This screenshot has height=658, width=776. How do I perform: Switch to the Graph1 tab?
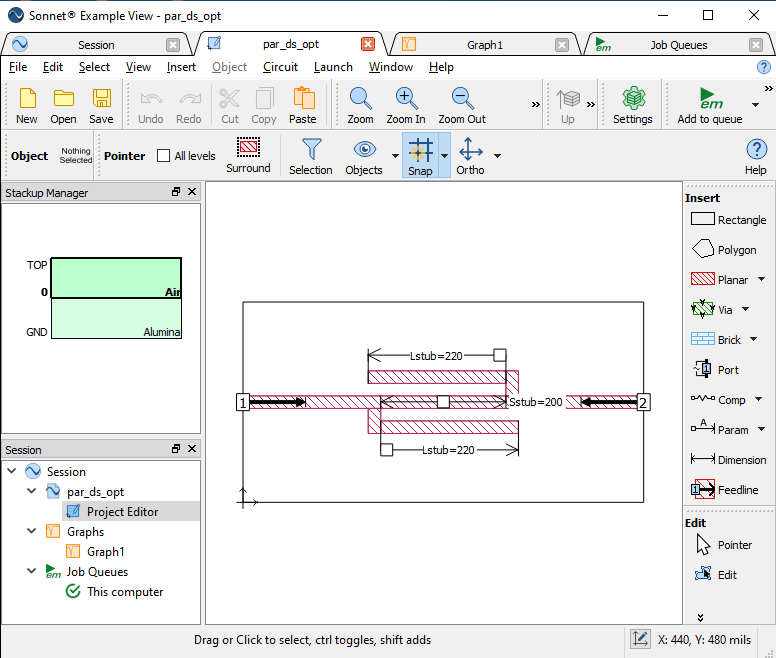[485, 45]
